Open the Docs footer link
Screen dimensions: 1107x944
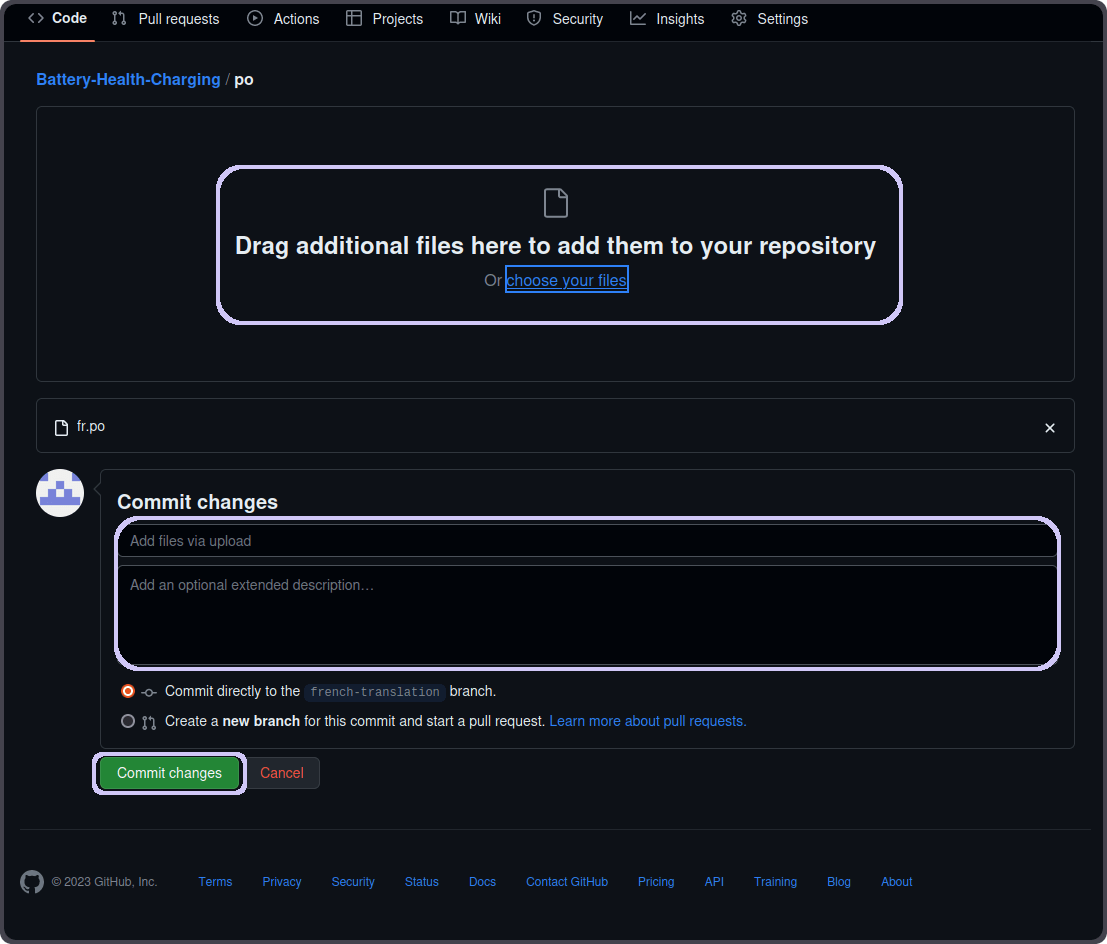pyautogui.click(x=482, y=882)
